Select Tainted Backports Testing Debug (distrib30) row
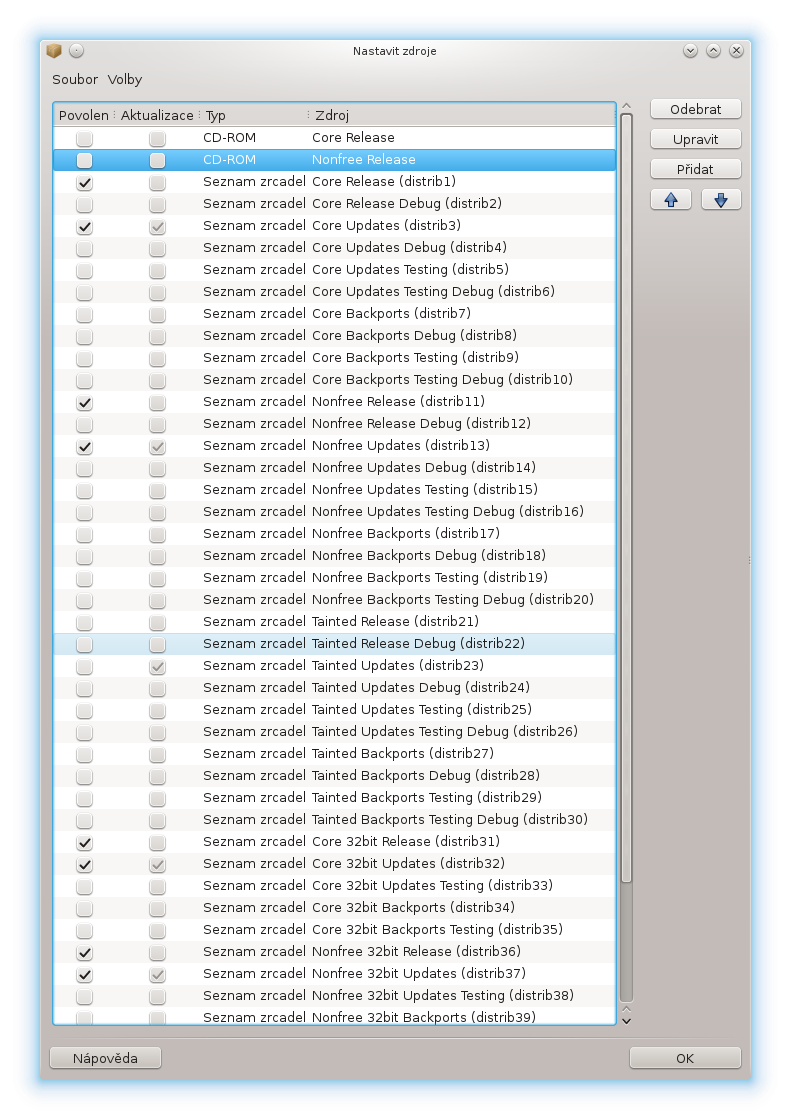791x1120 pixels. click(x=334, y=820)
